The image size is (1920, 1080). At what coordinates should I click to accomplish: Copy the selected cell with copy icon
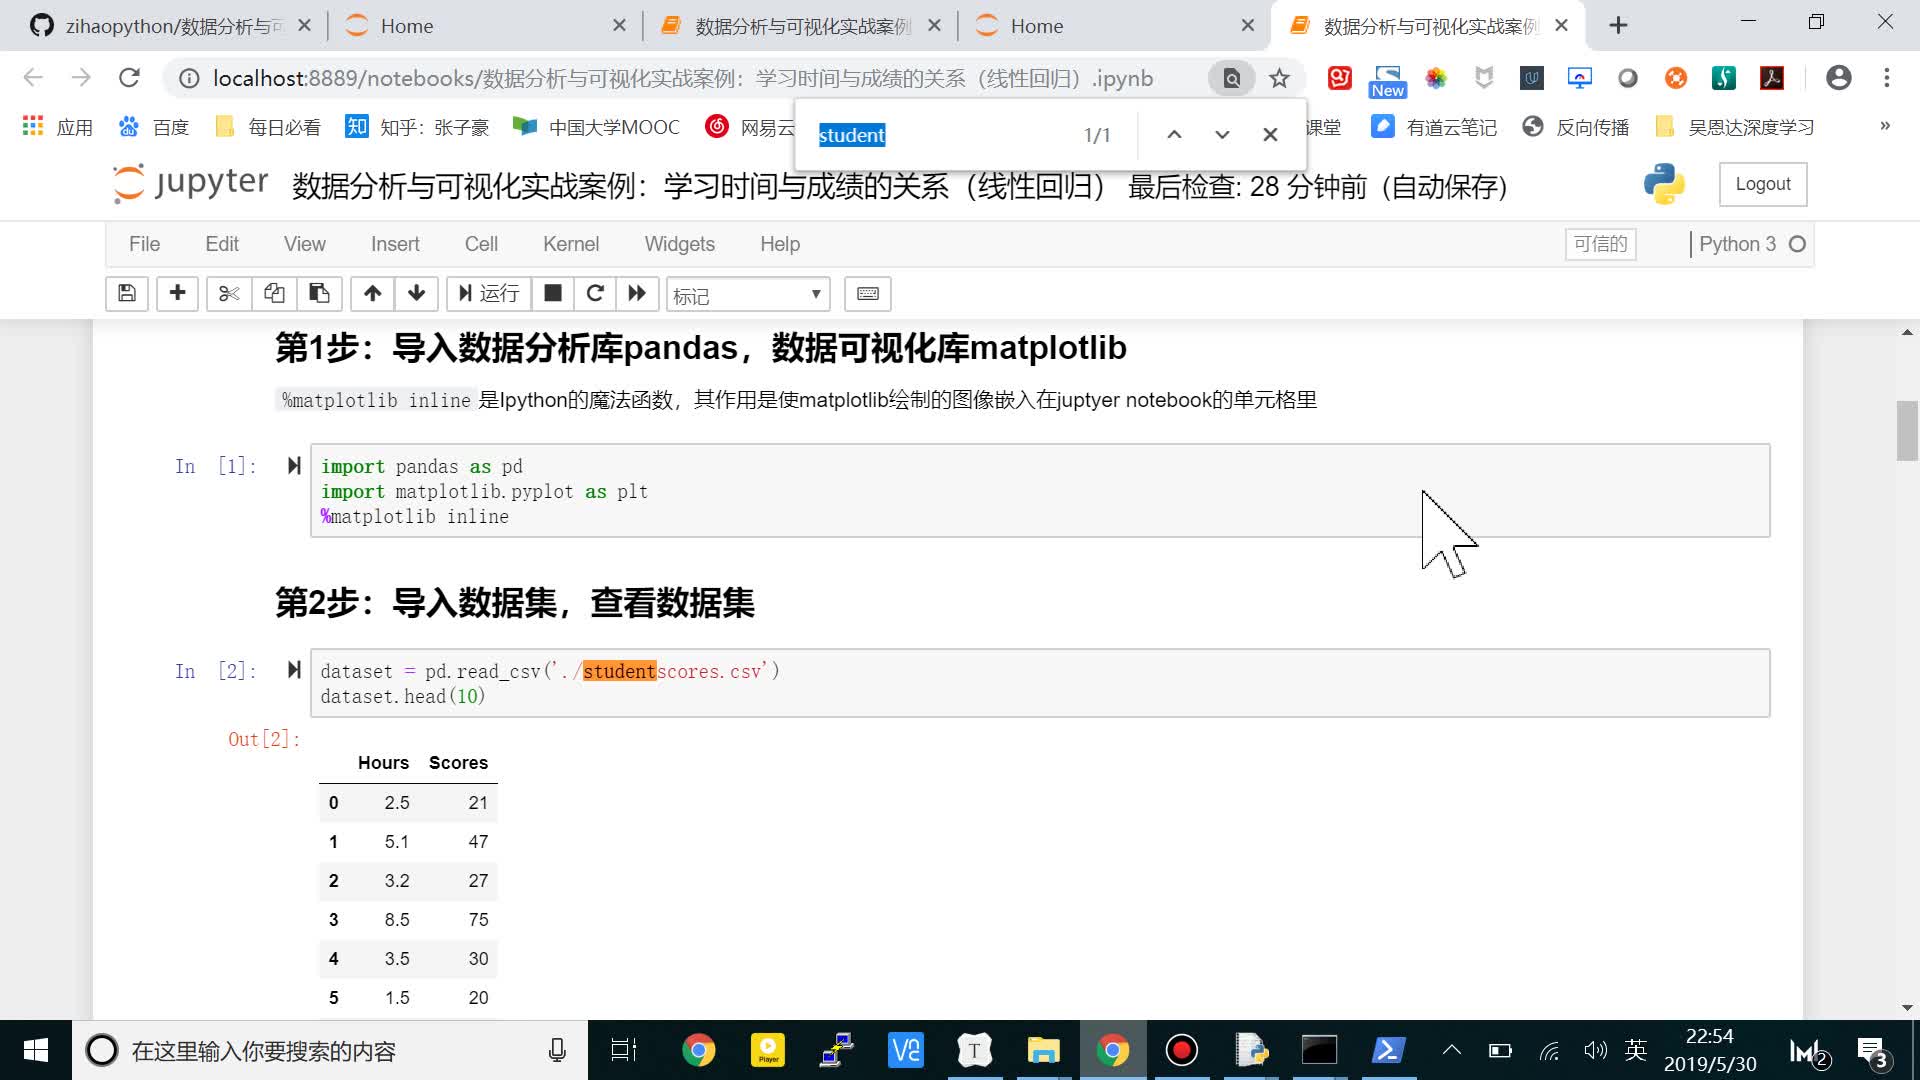click(x=274, y=293)
